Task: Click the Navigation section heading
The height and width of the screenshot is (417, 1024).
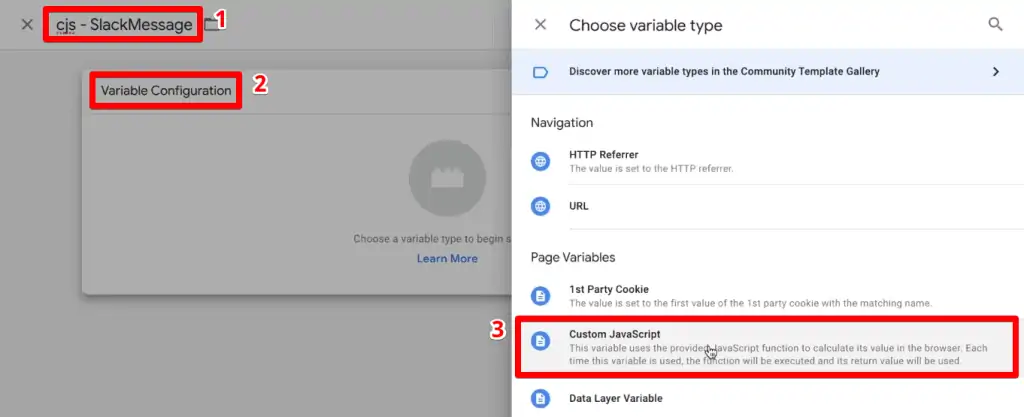Action: [562, 123]
